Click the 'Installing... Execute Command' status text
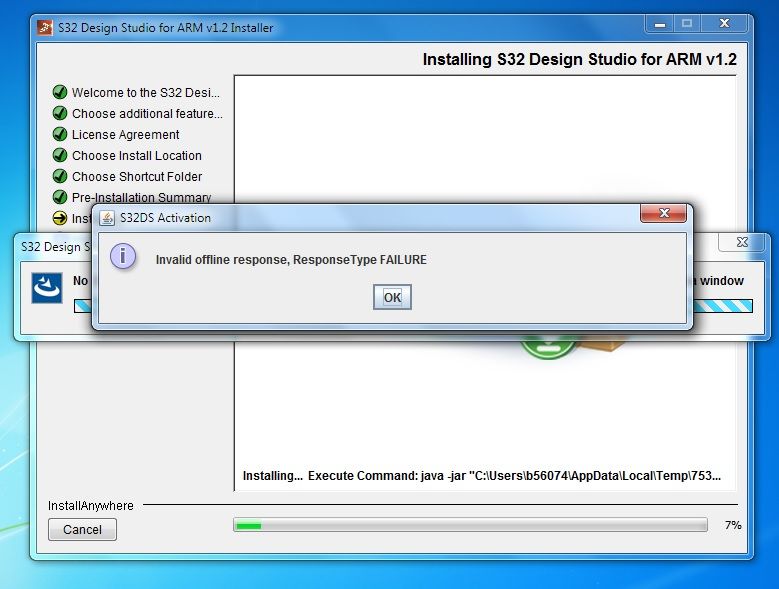Viewport: 779px width, 589px height. (481, 476)
